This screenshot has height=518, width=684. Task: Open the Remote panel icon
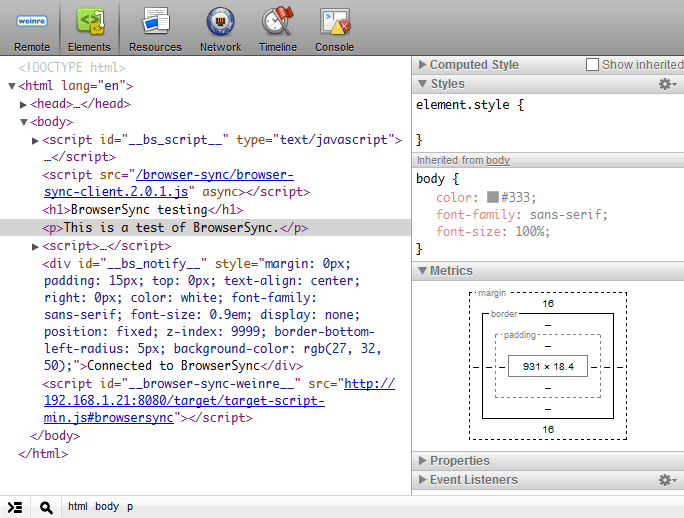32,28
